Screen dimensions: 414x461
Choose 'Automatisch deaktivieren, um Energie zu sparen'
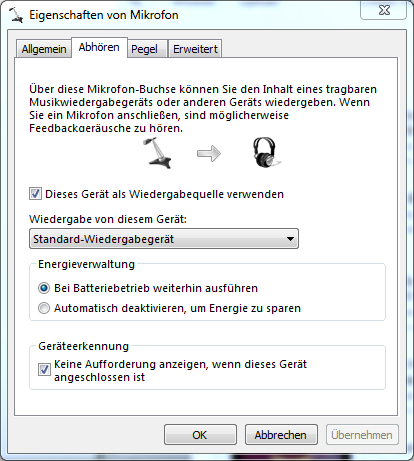44,308
